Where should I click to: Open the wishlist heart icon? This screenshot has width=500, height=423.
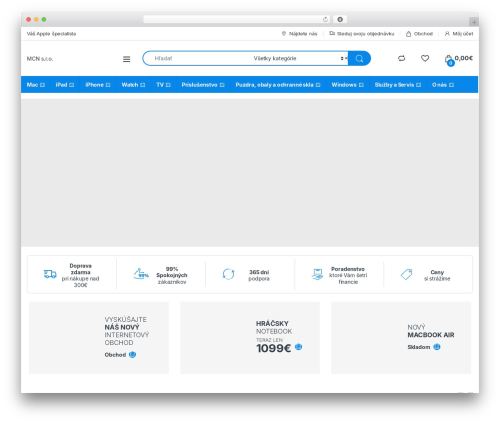click(425, 58)
